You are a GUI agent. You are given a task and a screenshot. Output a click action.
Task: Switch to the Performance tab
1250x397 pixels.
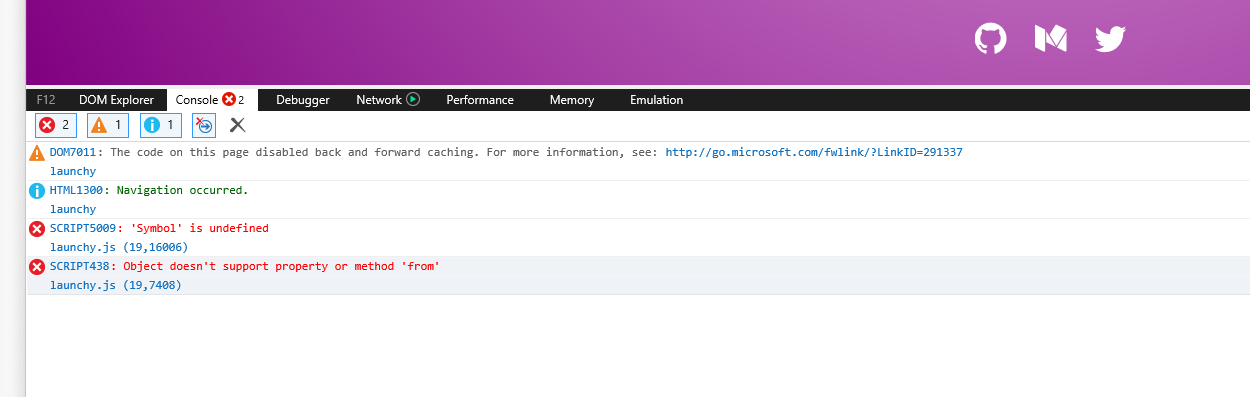[480, 100]
